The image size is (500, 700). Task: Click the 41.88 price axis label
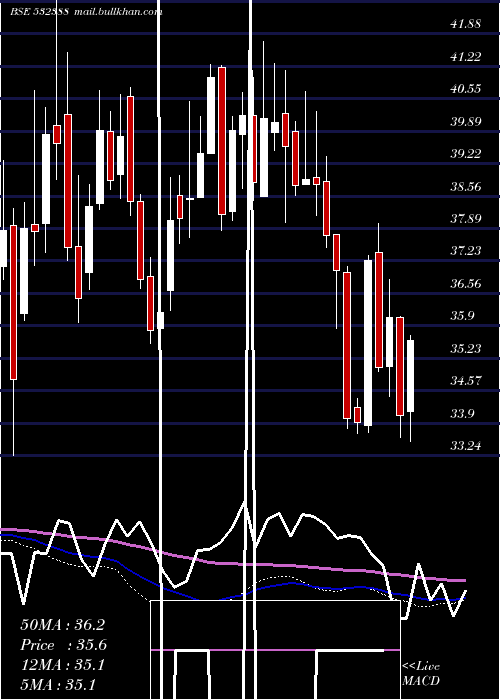[466, 24]
